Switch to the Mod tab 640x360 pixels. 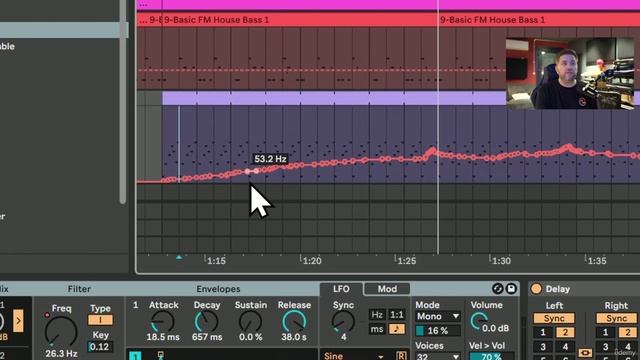click(x=387, y=289)
